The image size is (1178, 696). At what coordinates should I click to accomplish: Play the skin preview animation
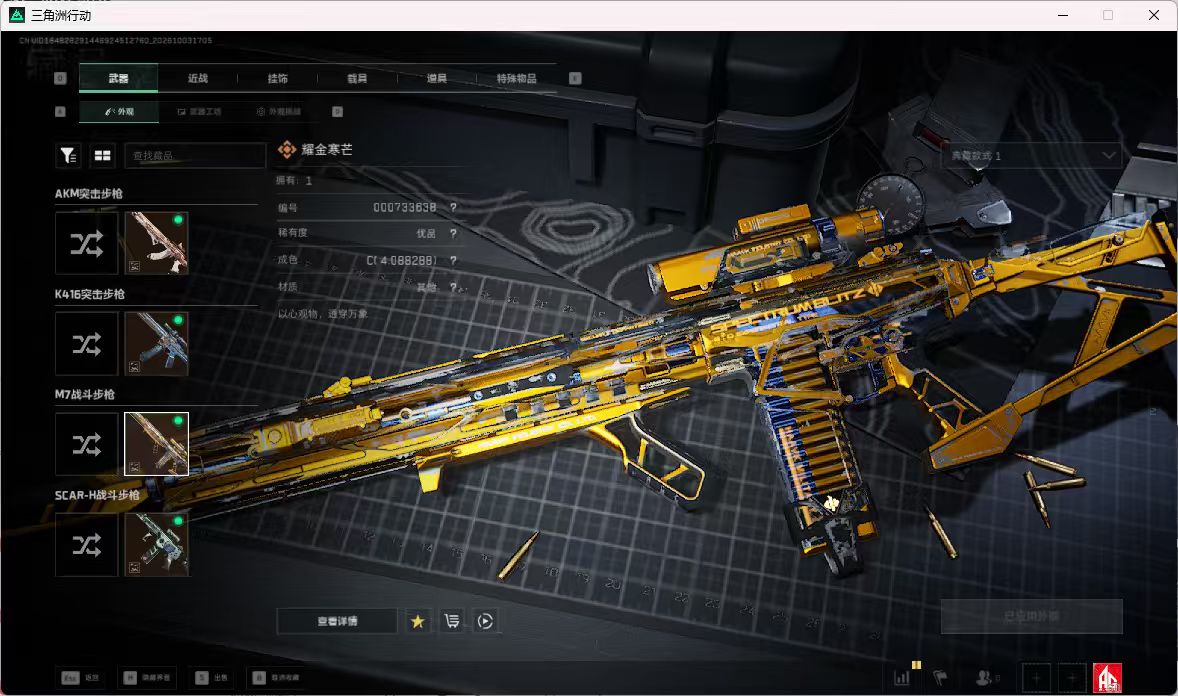click(x=485, y=621)
